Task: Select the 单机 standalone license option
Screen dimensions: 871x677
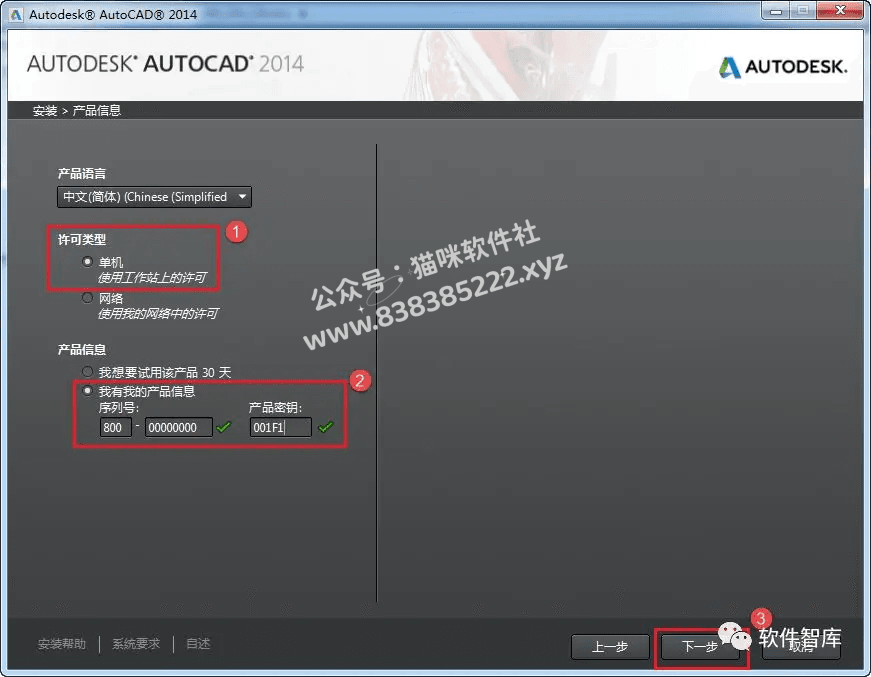Action: [87, 261]
